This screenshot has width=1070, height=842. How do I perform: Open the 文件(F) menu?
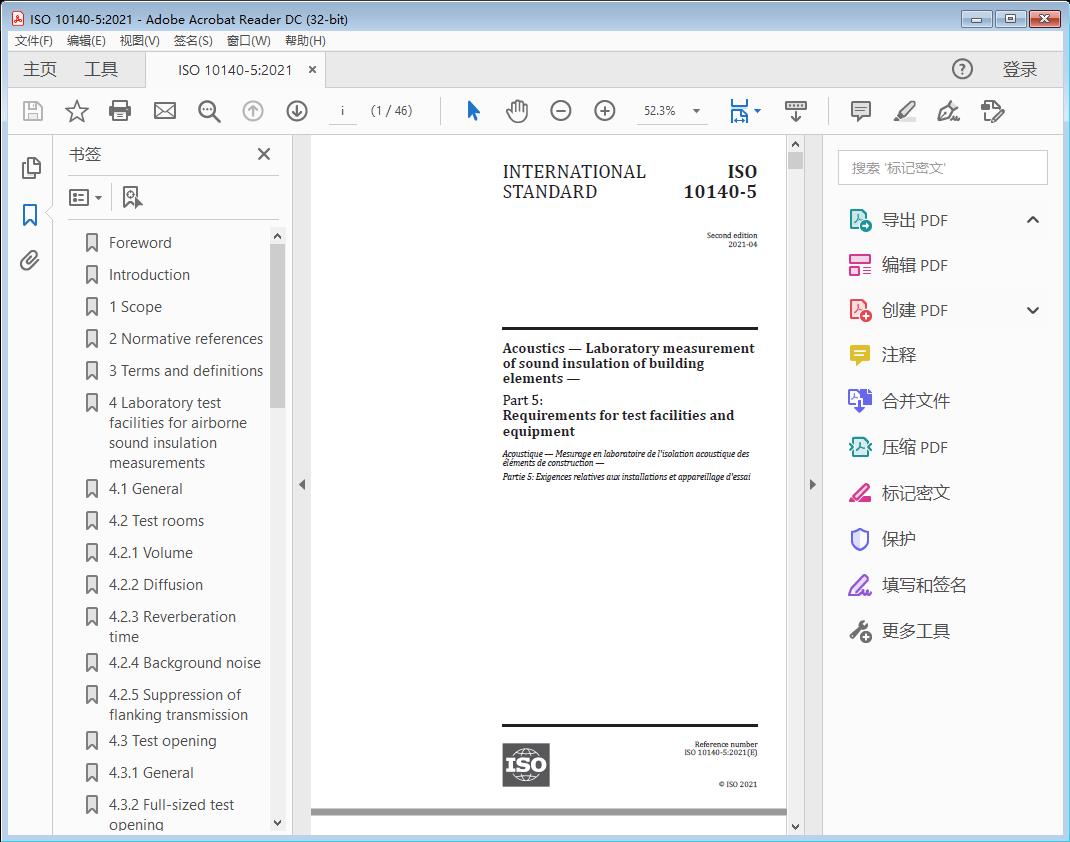click(x=33, y=40)
